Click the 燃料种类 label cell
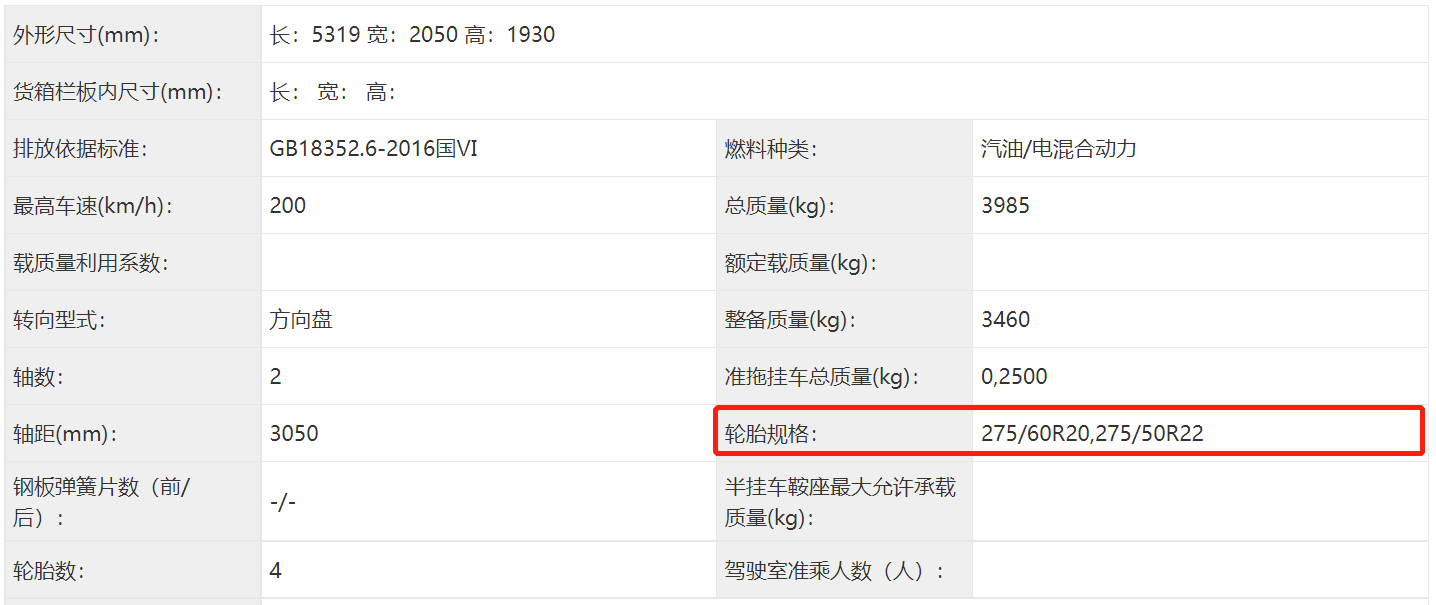The image size is (1436, 605). pos(771,149)
